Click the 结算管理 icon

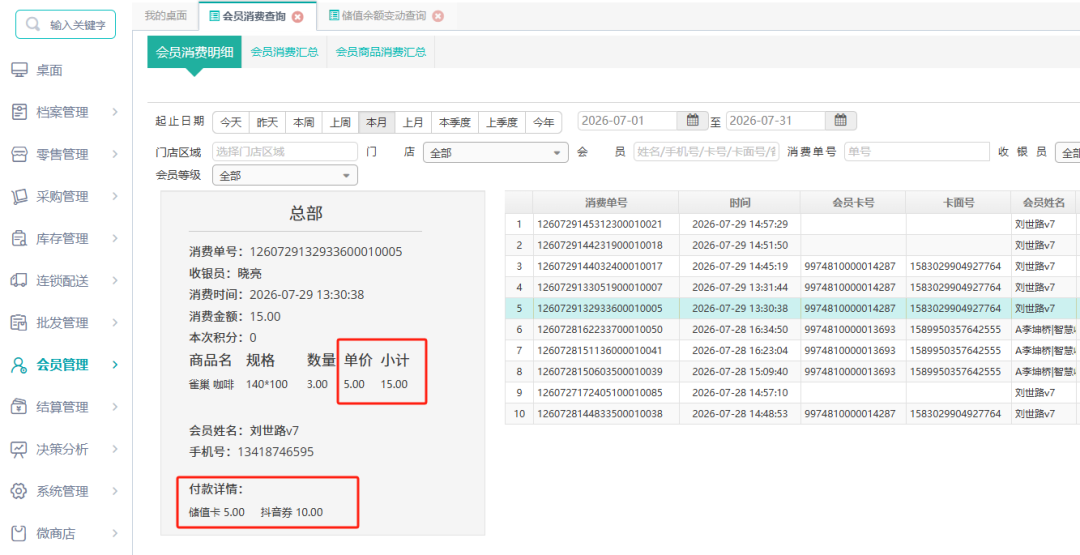coord(19,407)
